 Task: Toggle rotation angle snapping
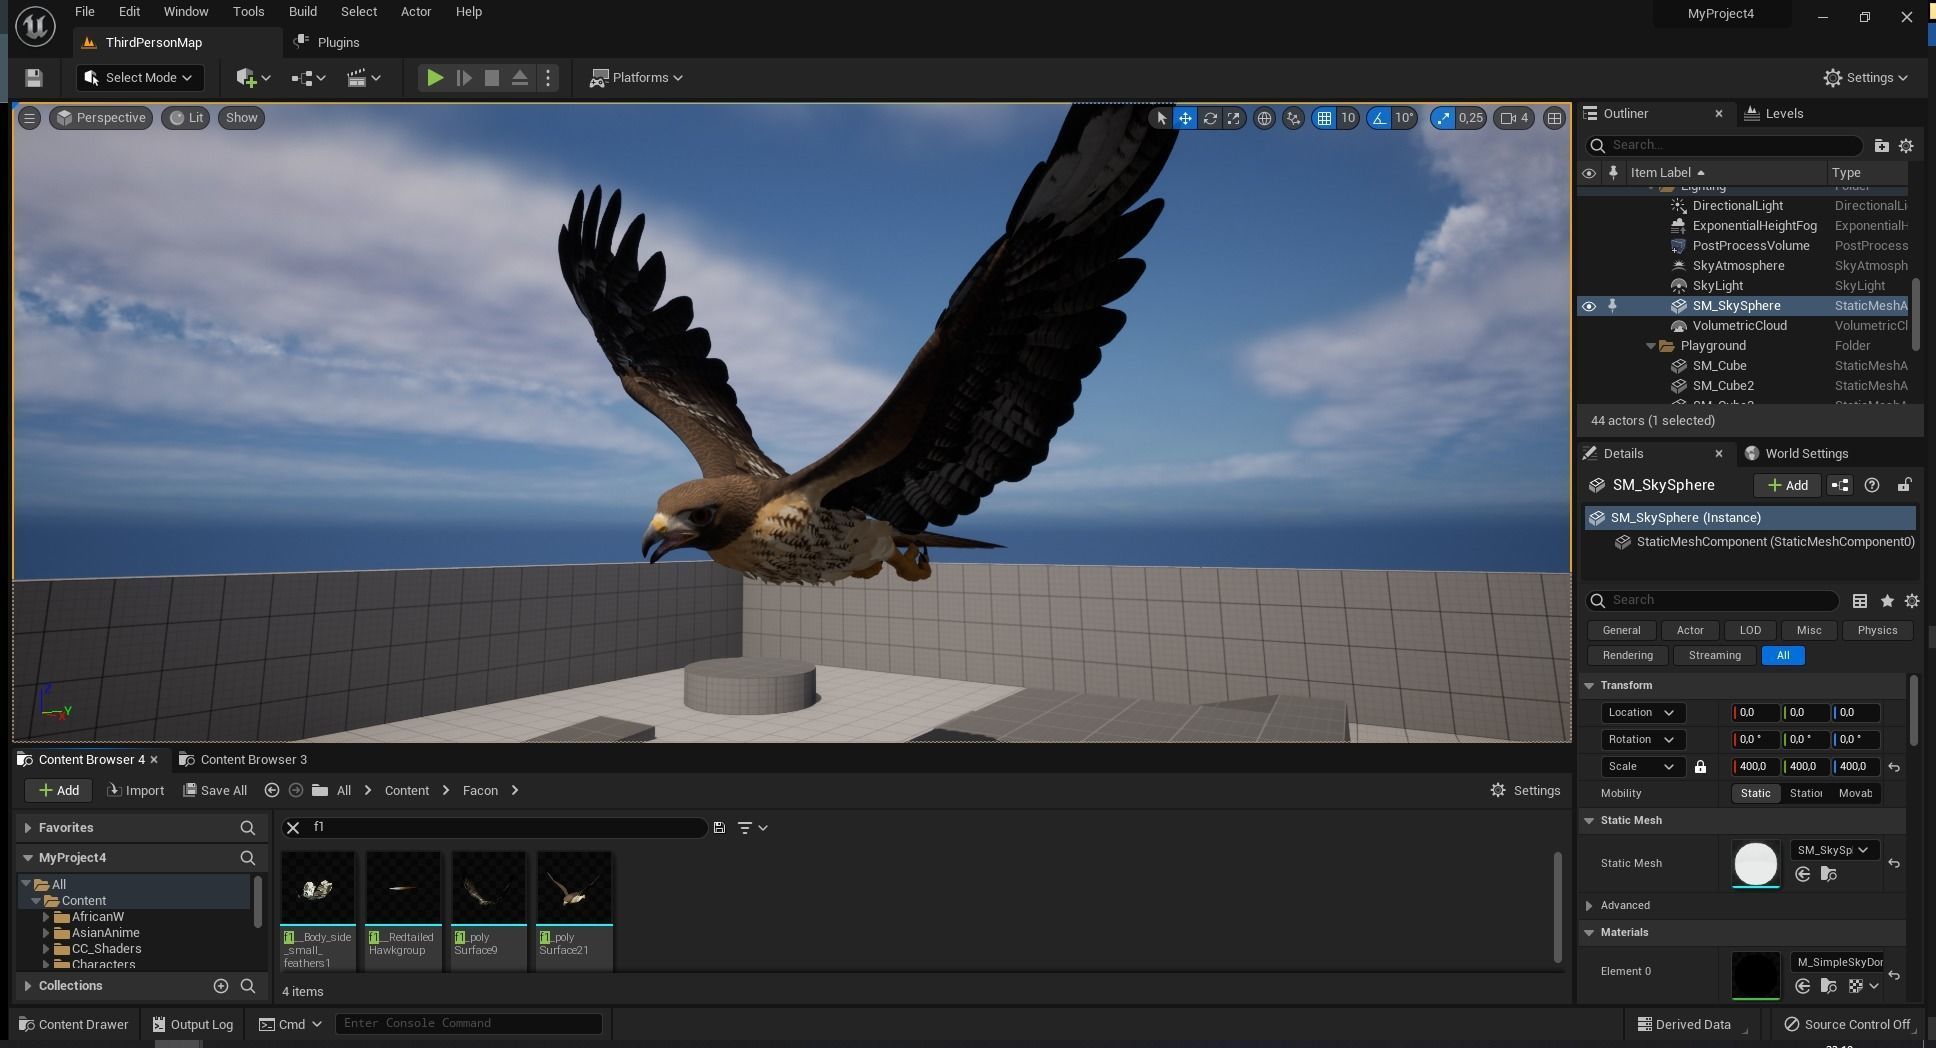coord(1380,118)
